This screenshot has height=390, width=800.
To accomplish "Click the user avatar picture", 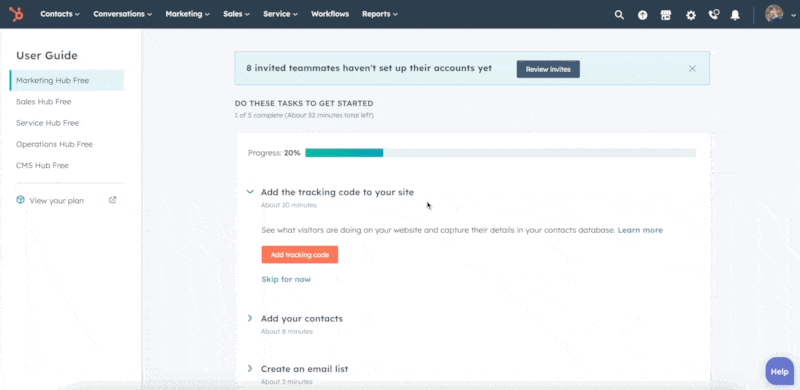I will (x=774, y=14).
